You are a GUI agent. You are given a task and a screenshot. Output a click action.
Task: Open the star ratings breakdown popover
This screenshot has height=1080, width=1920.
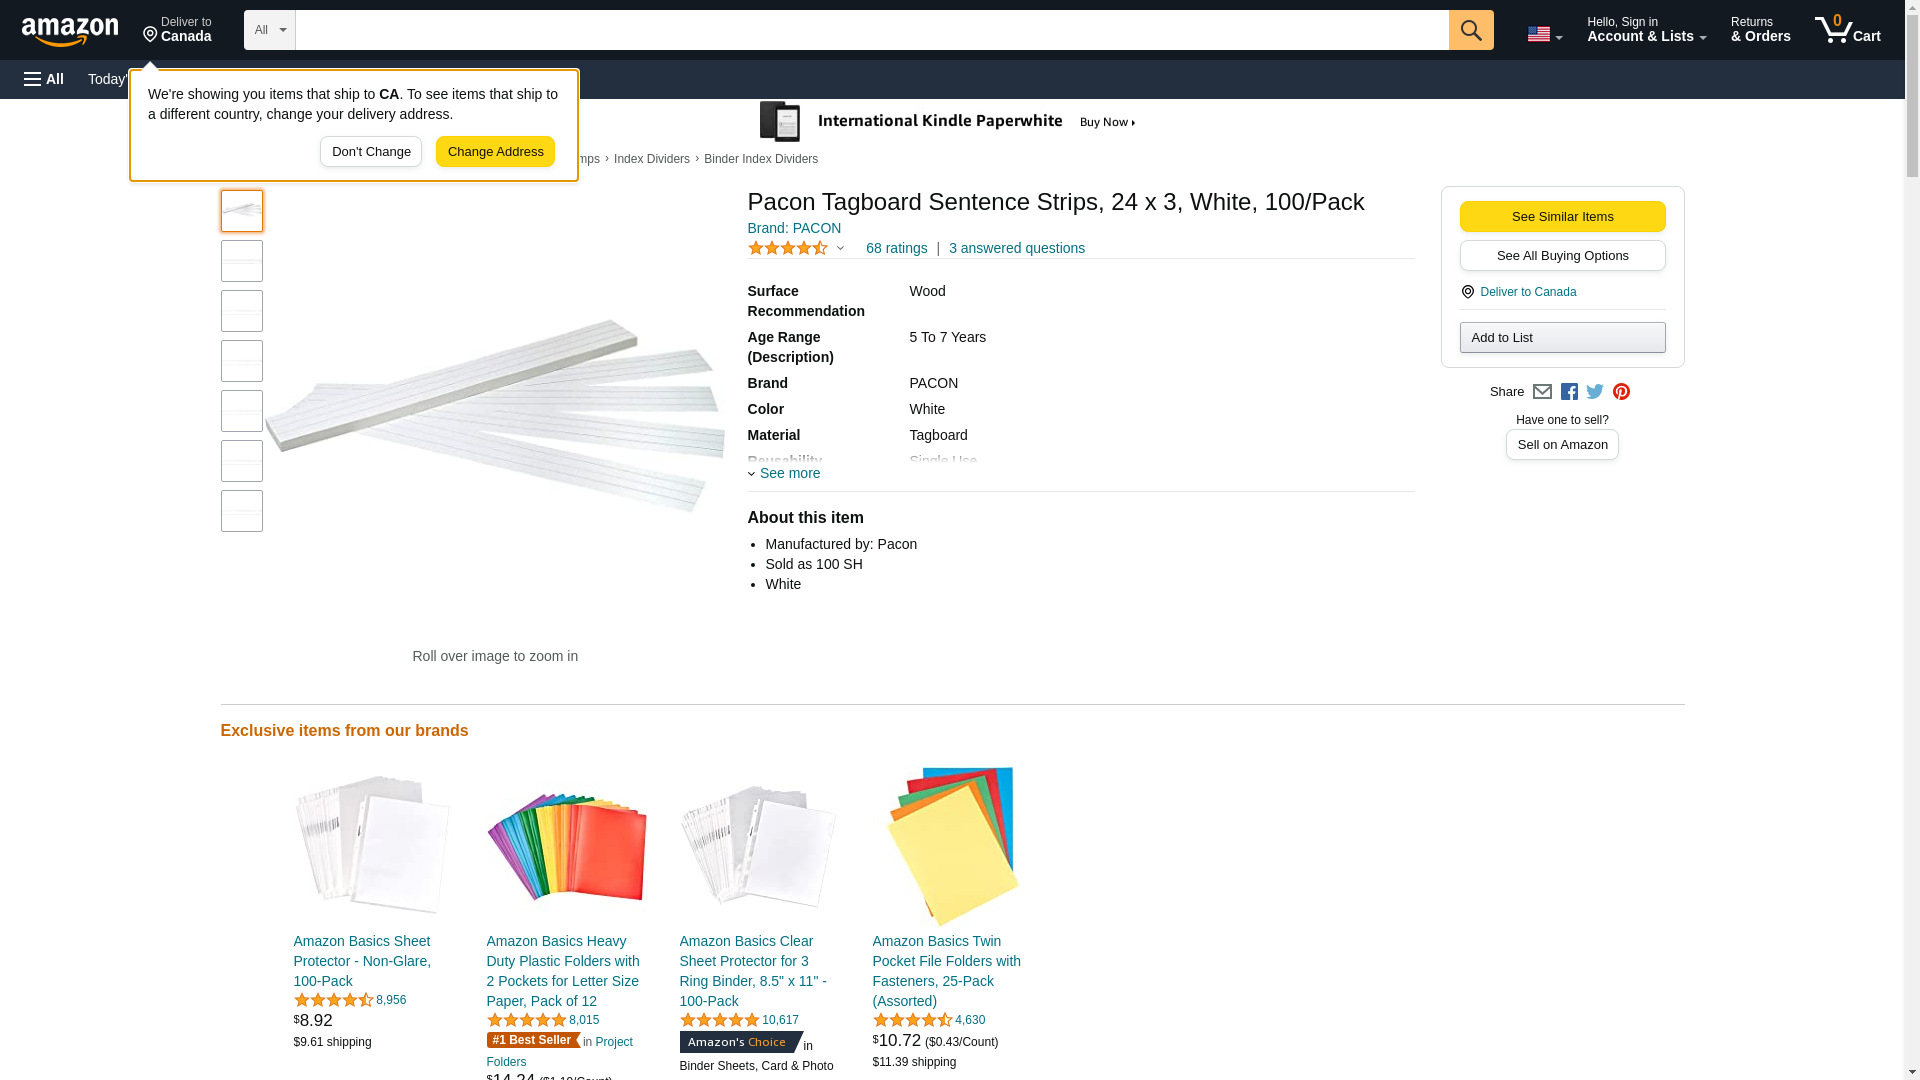[796, 248]
